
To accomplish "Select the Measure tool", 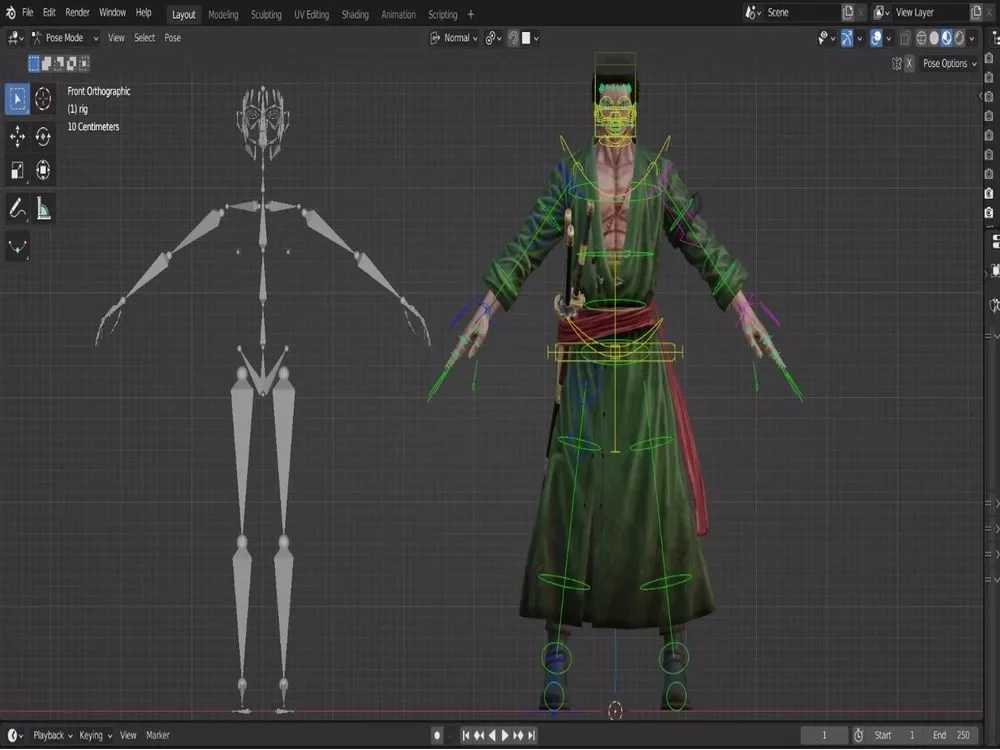I will pos(43,206).
